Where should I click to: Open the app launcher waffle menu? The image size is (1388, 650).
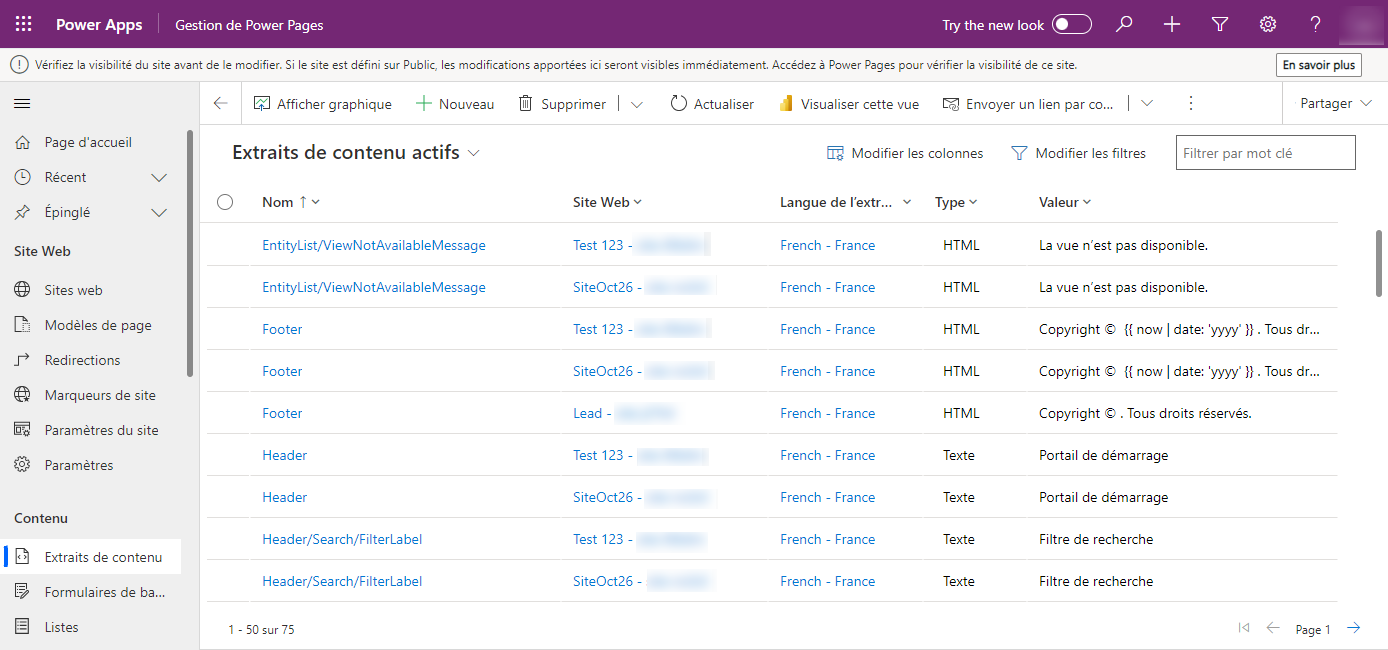pyautogui.click(x=23, y=24)
